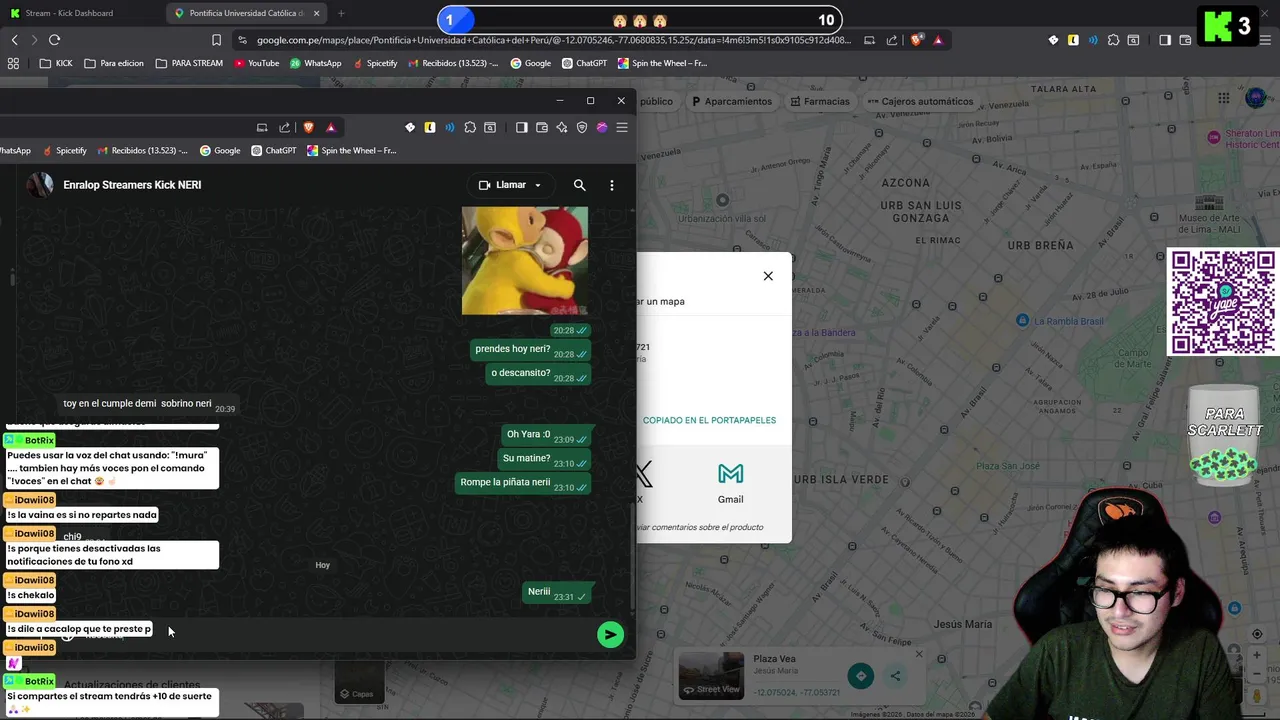The image size is (1280, 720).
Task: Click the 'COPIADO EN EL PORTAPAPELES' text in share dialog
Action: point(709,420)
